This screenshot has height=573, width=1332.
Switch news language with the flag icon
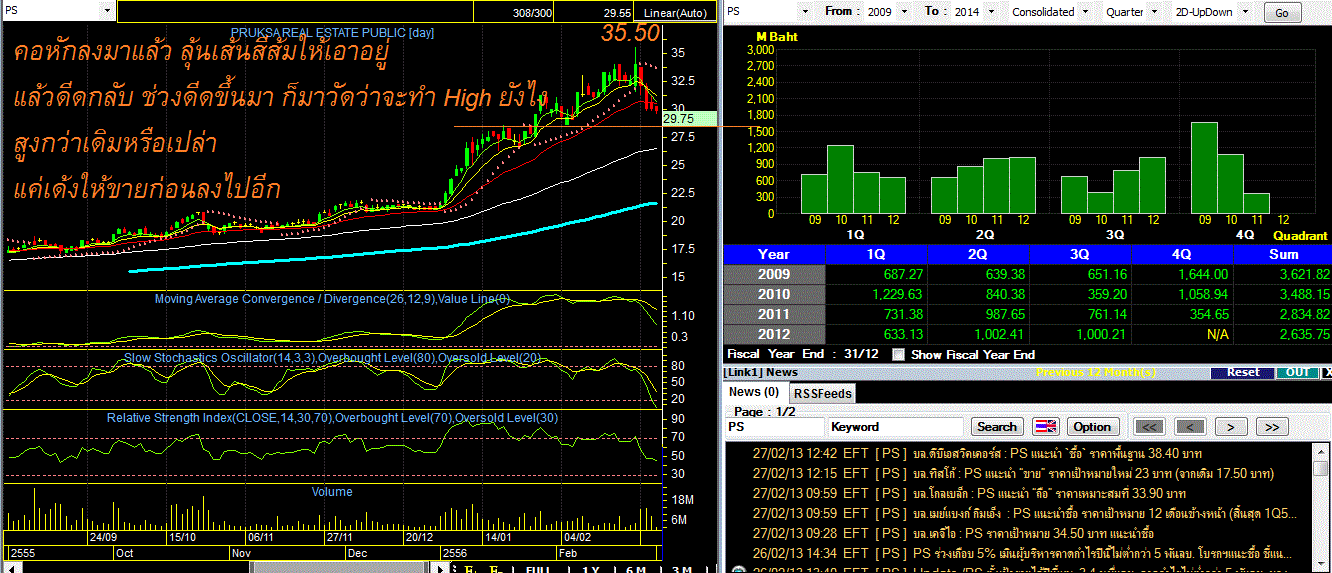pyautogui.click(x=1045, y=426)
